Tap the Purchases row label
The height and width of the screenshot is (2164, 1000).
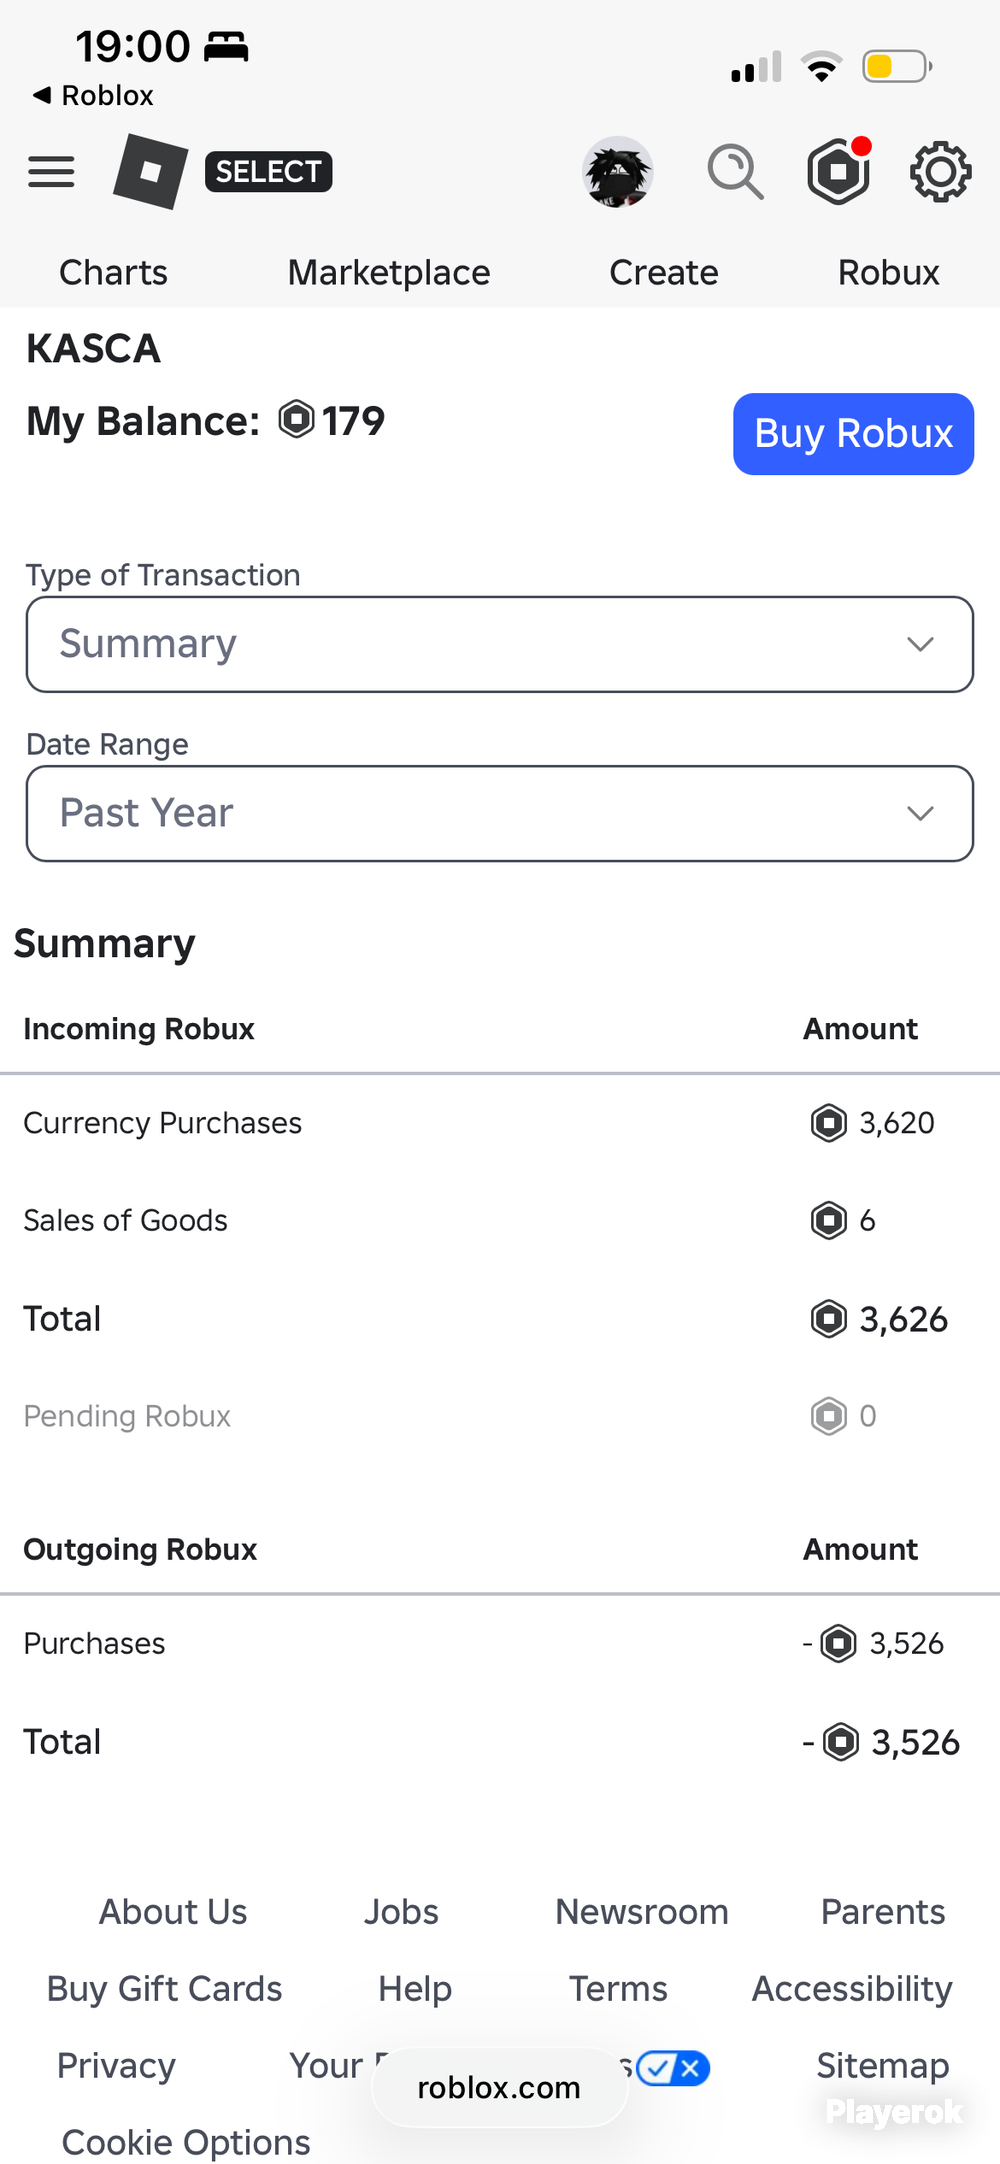[94, 1643]
